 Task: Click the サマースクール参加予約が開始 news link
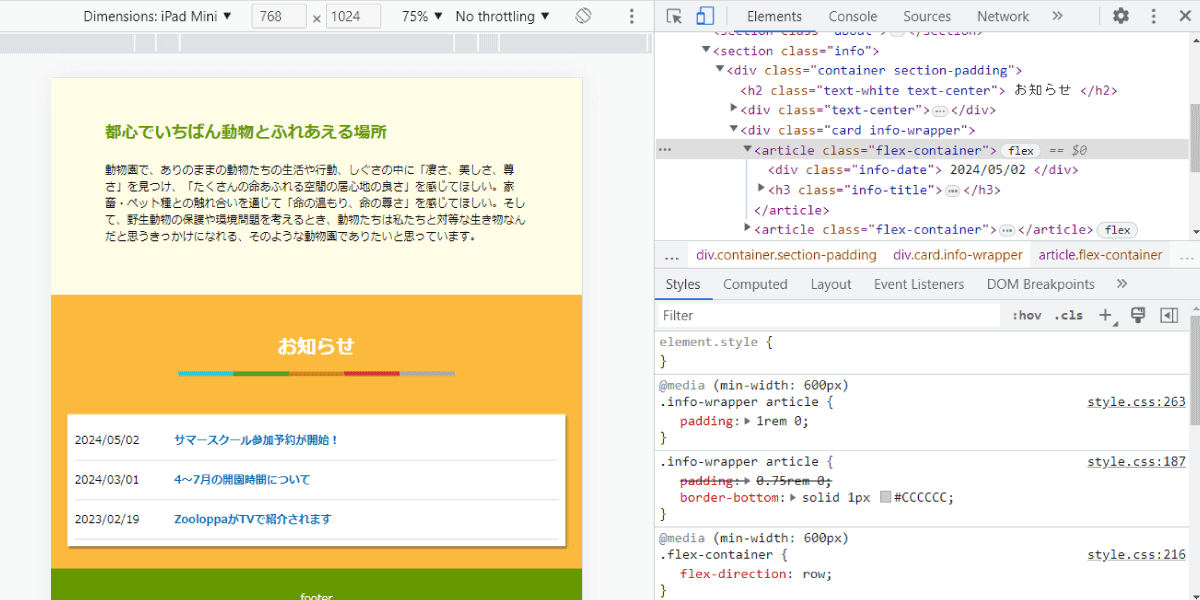[x=257, y=440]
